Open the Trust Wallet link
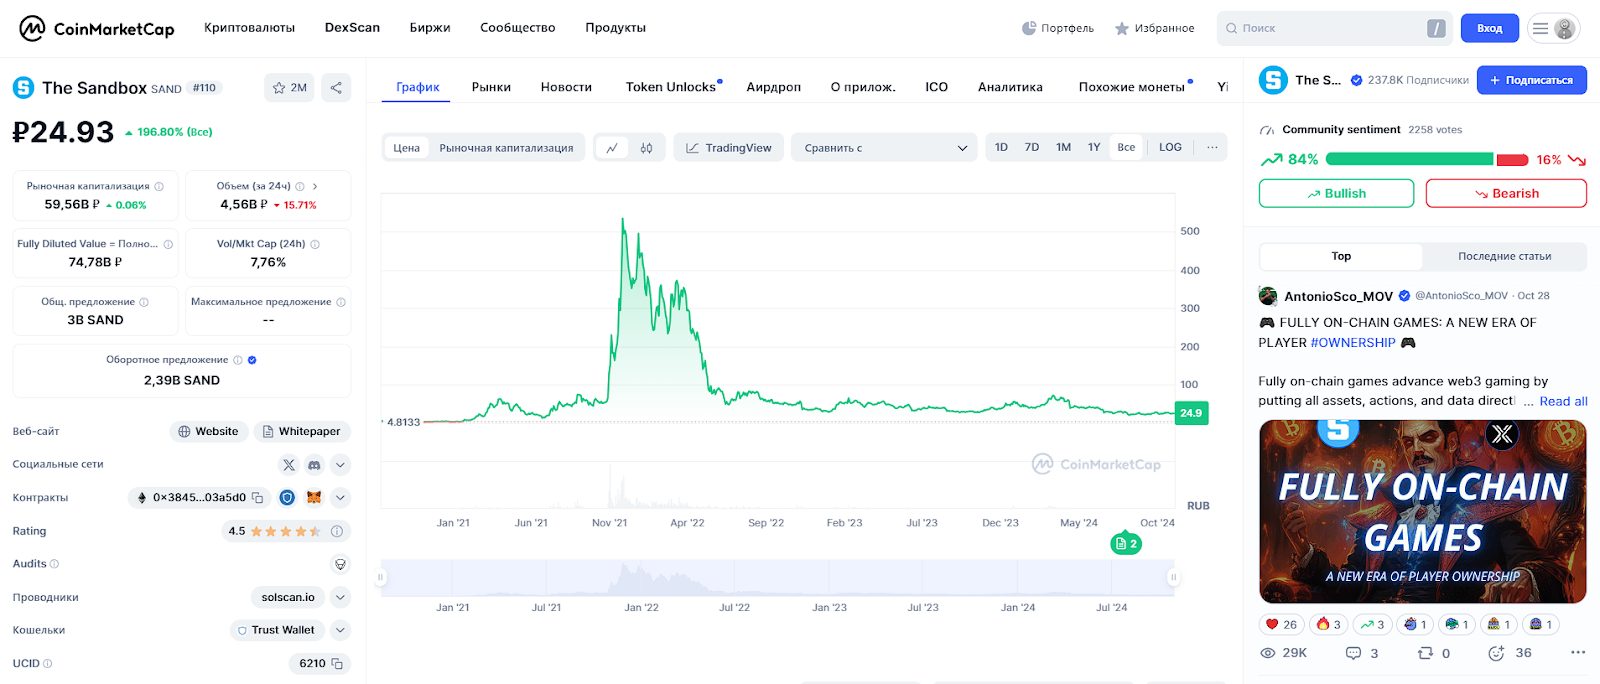This screenshot has width=1600, height=684. (277, 630)
